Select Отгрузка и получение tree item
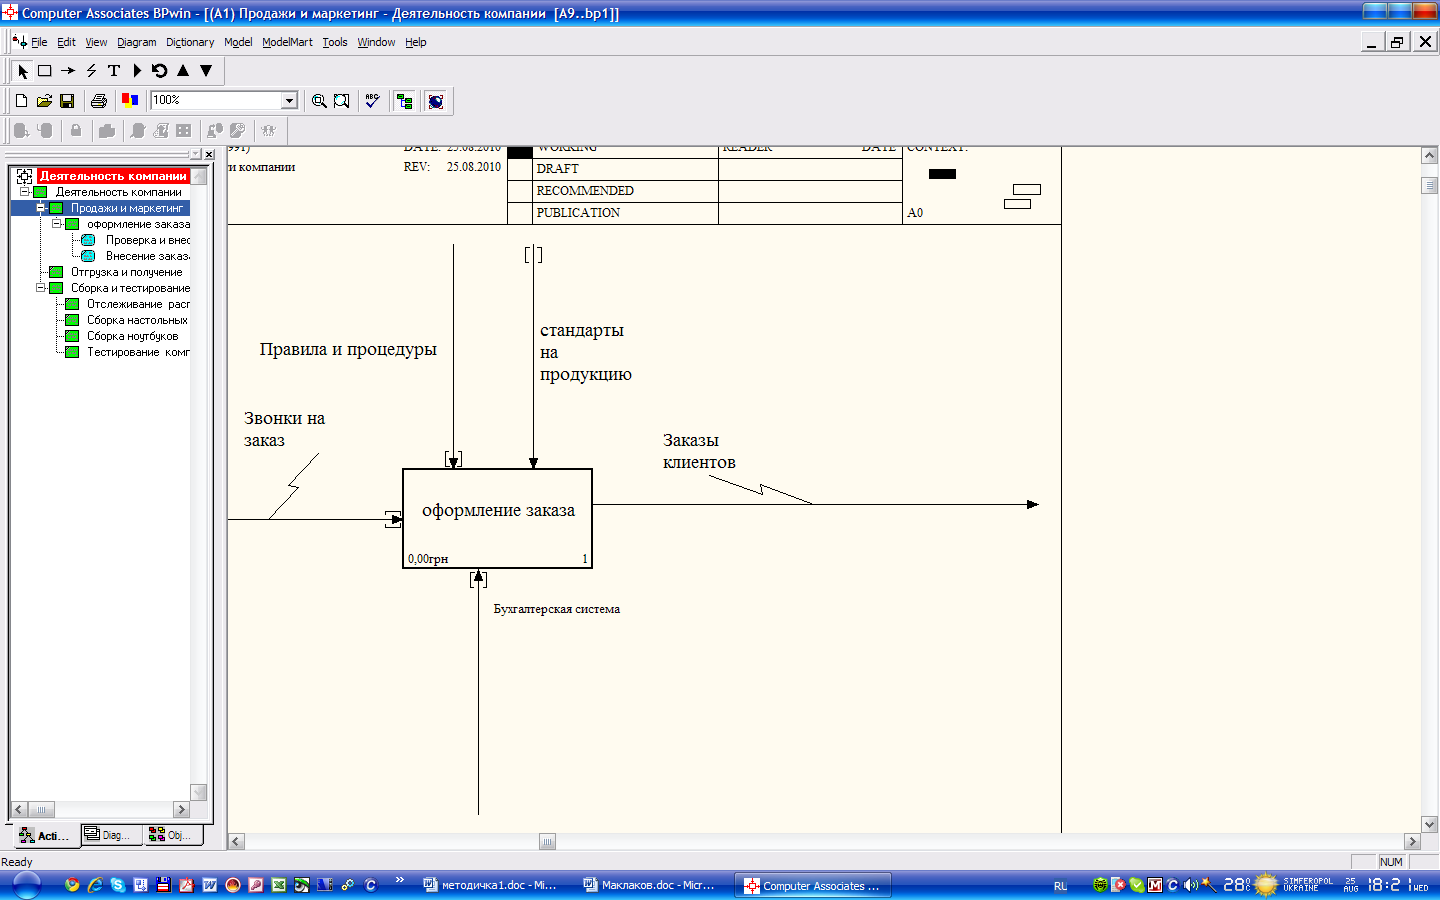 (x=126, y=272)
